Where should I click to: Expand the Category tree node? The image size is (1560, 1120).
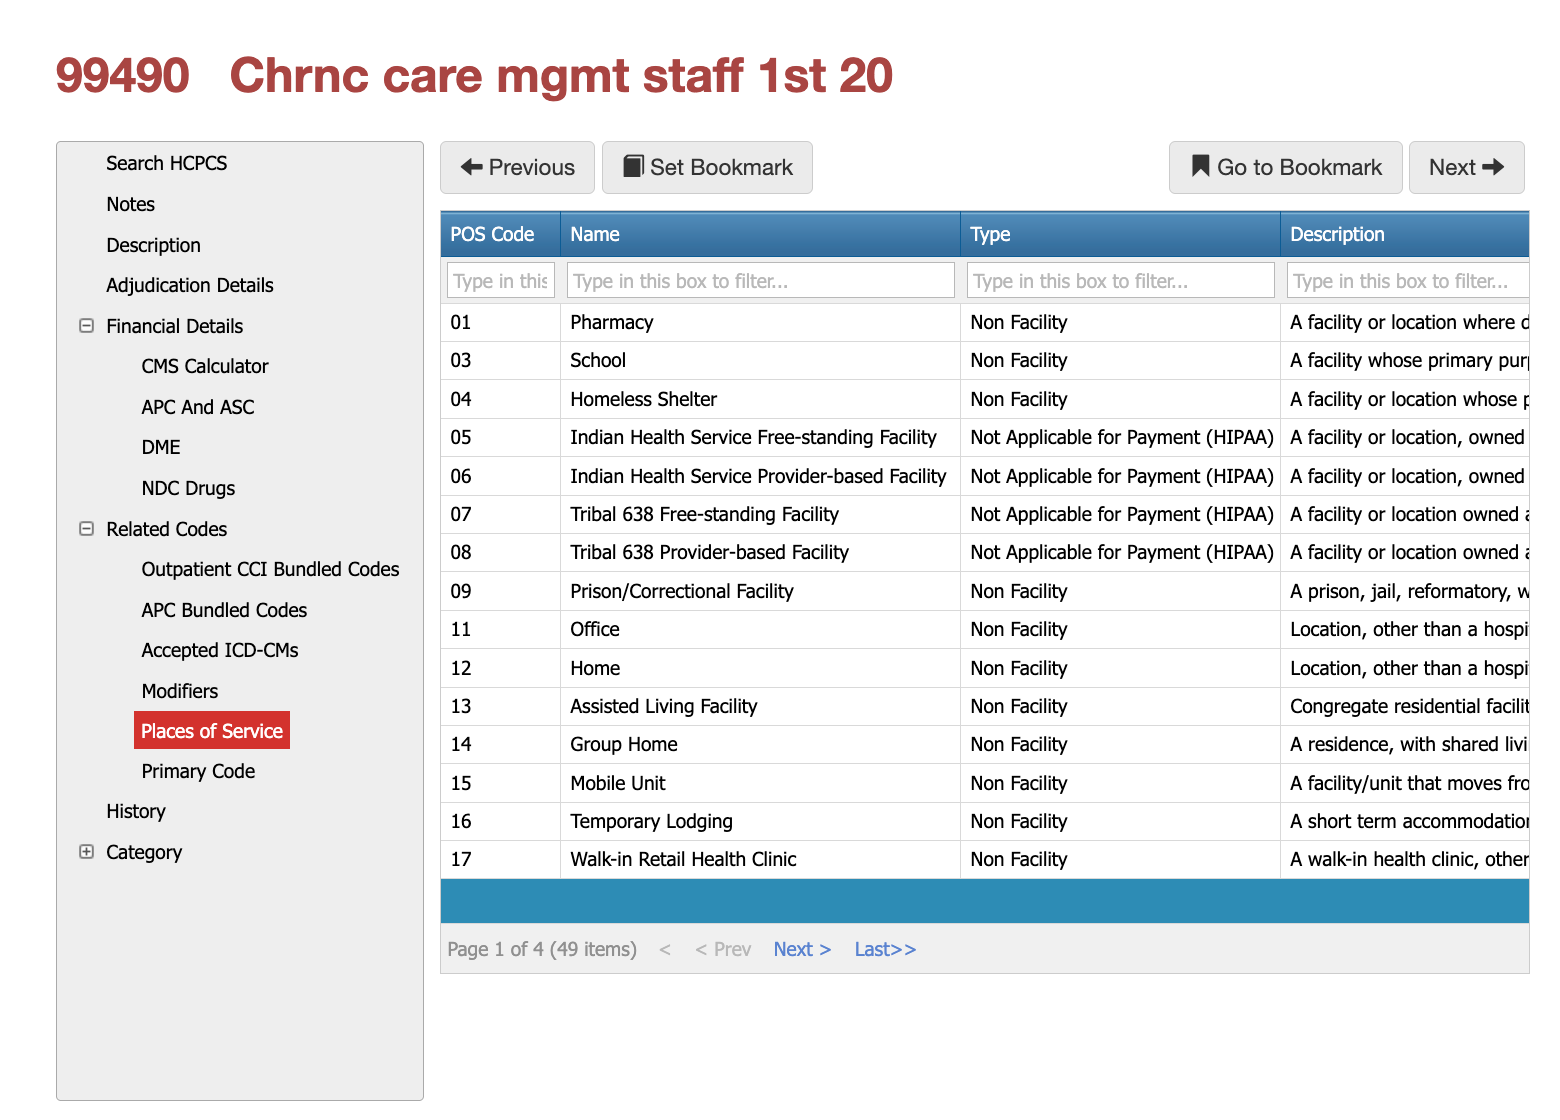point(87,852)
